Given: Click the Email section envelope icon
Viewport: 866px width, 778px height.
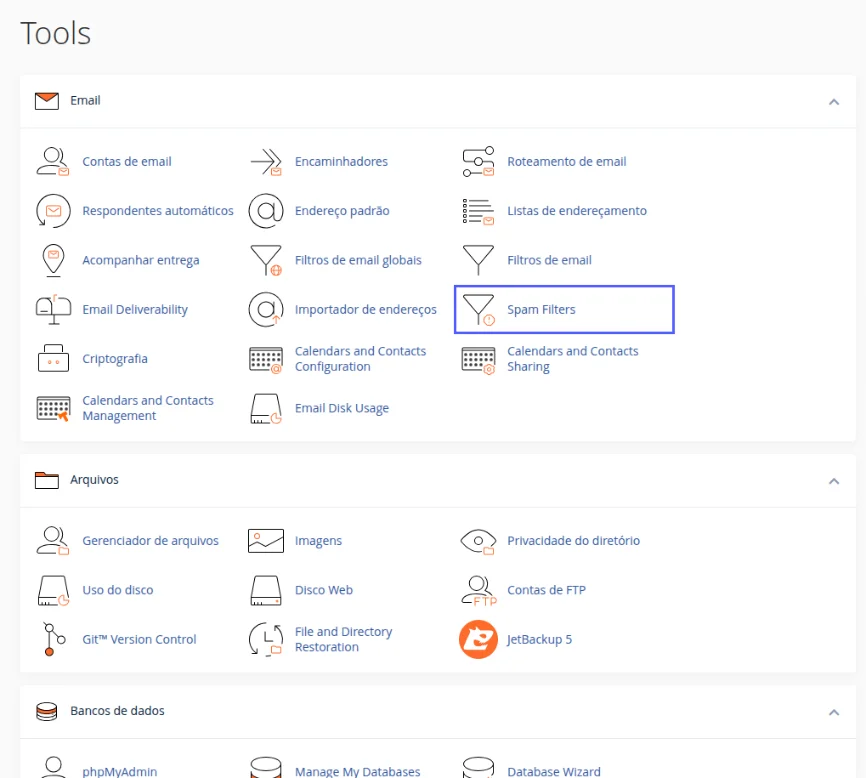Looking at the screenshot, I should click(x=47, y=101).
